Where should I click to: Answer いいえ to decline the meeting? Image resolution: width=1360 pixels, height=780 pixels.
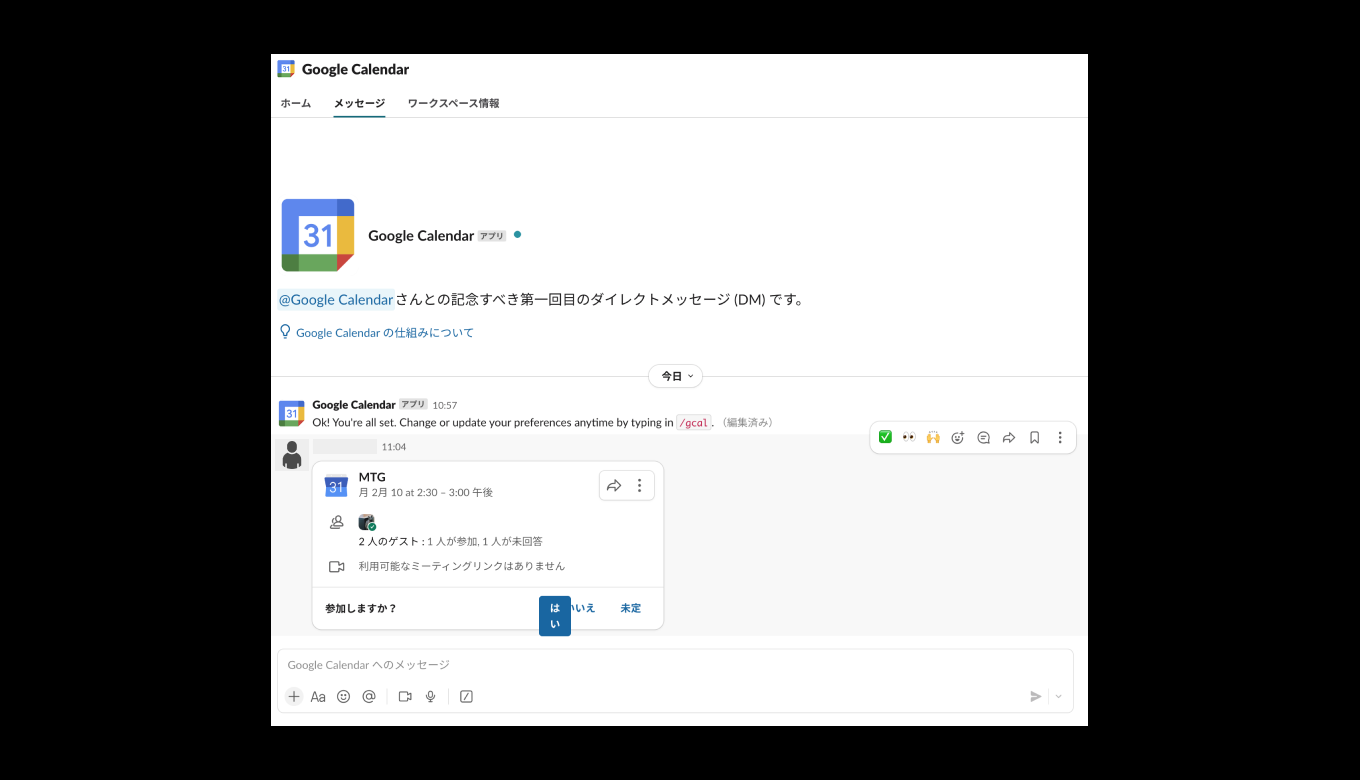[584, 608]
